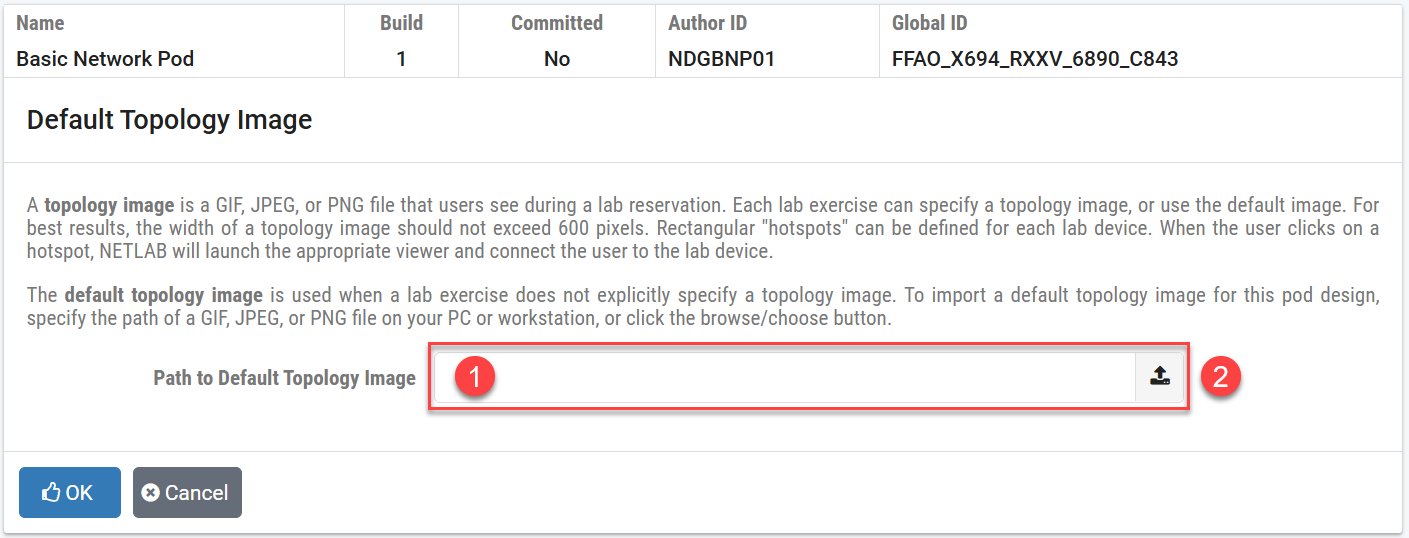Screen dimensions: 1409x538
Task: Click the Path to Default Topology Image label
Action: tap(284, 378)
